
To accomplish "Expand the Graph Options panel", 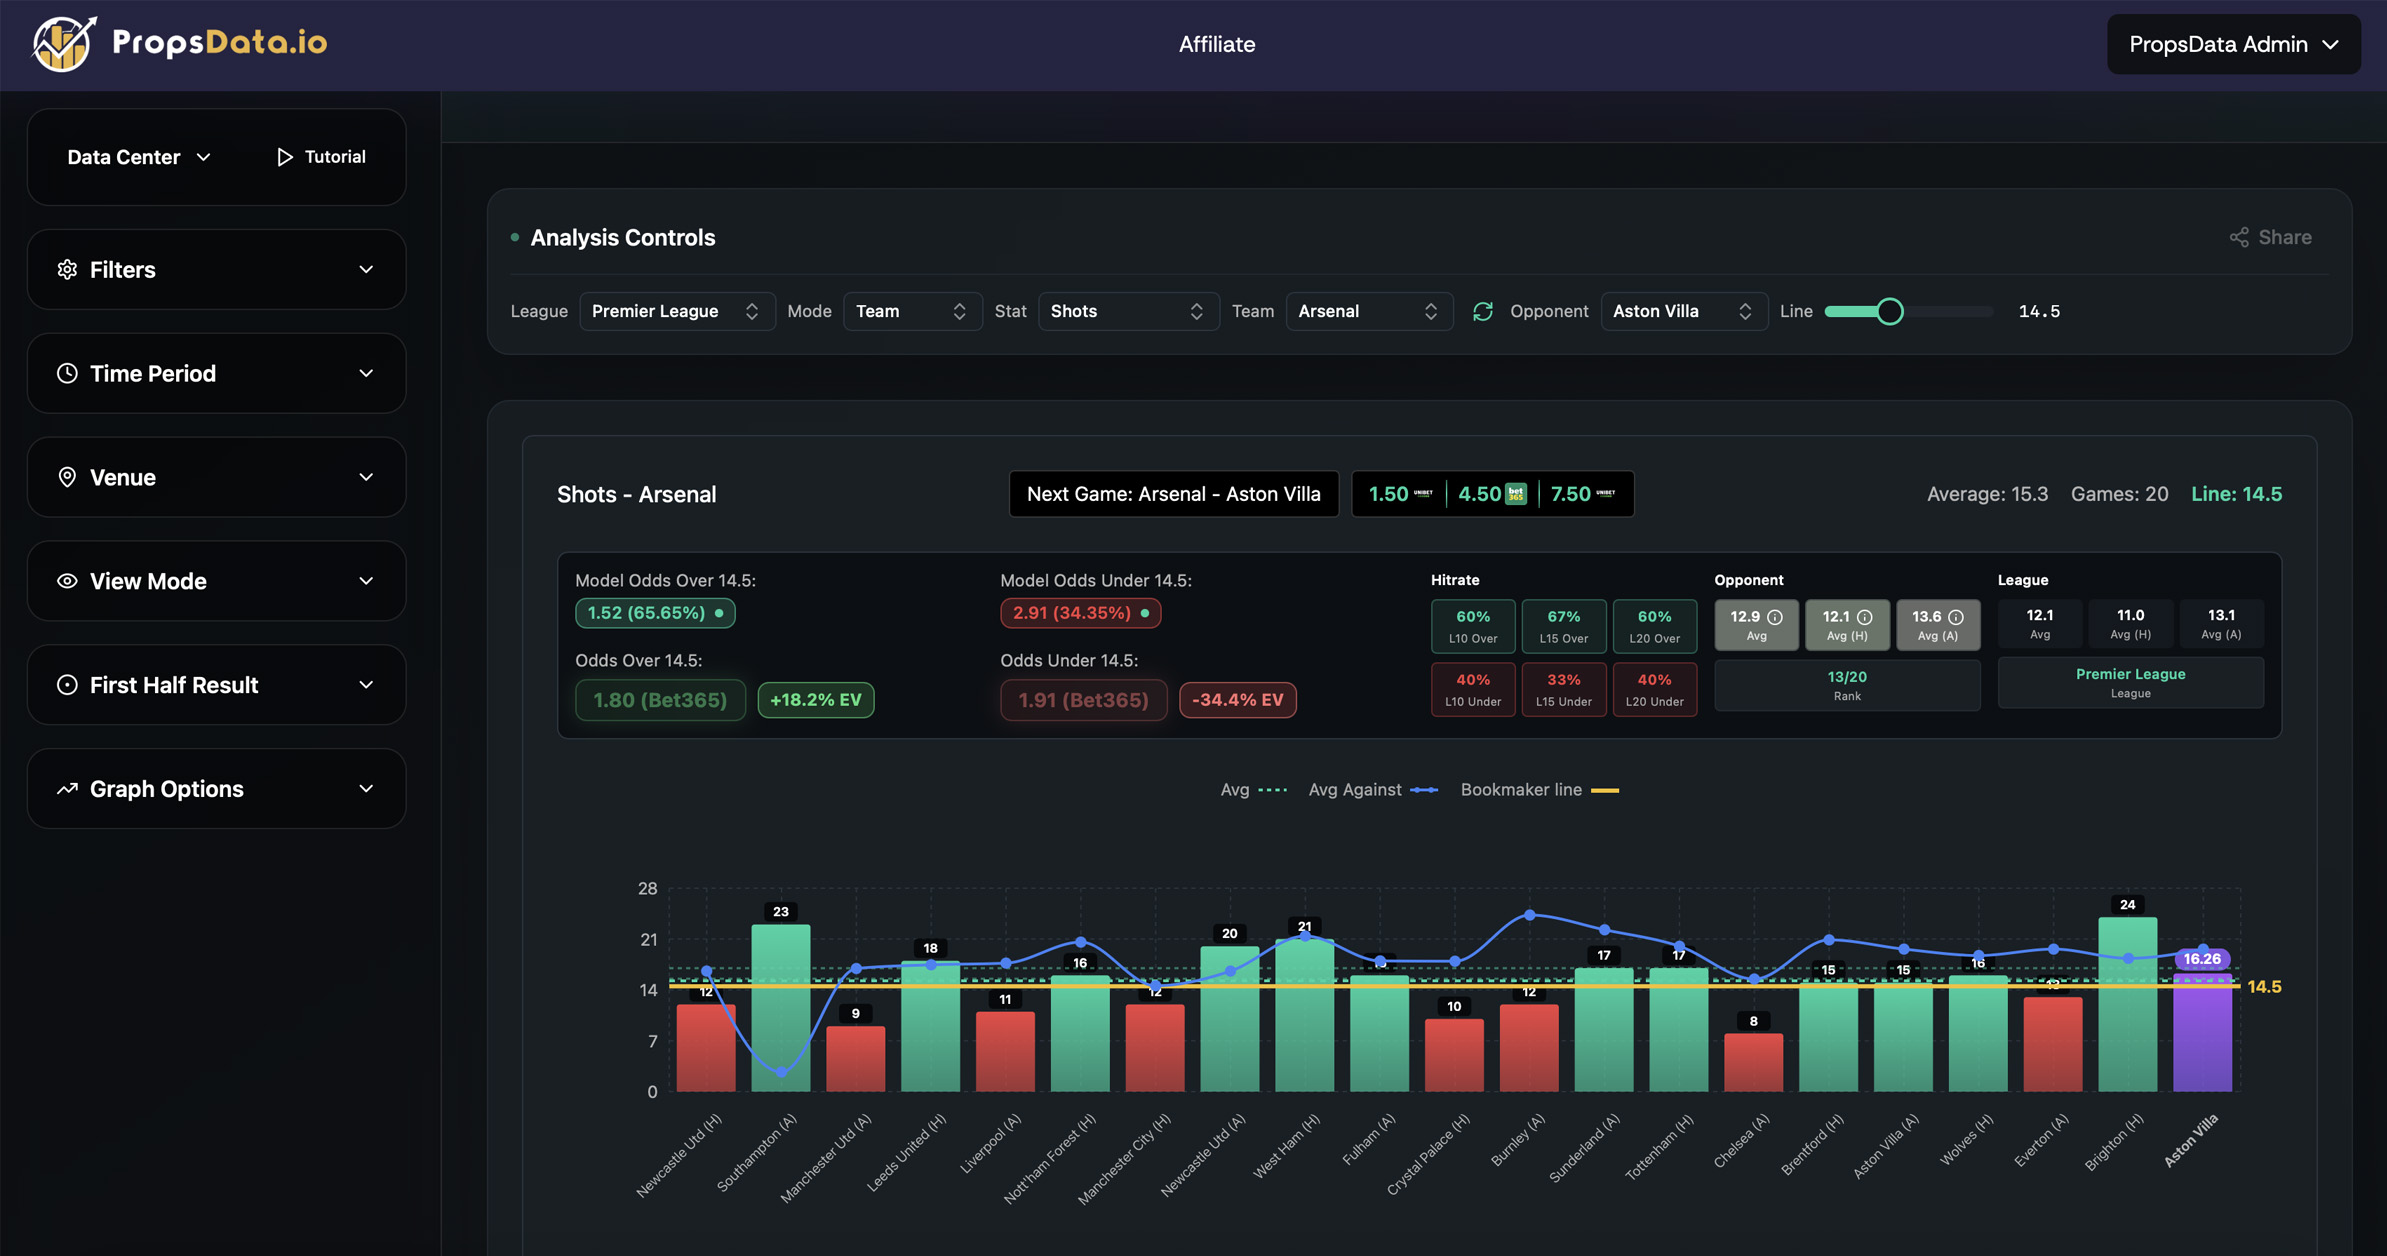I will point(216,789).
